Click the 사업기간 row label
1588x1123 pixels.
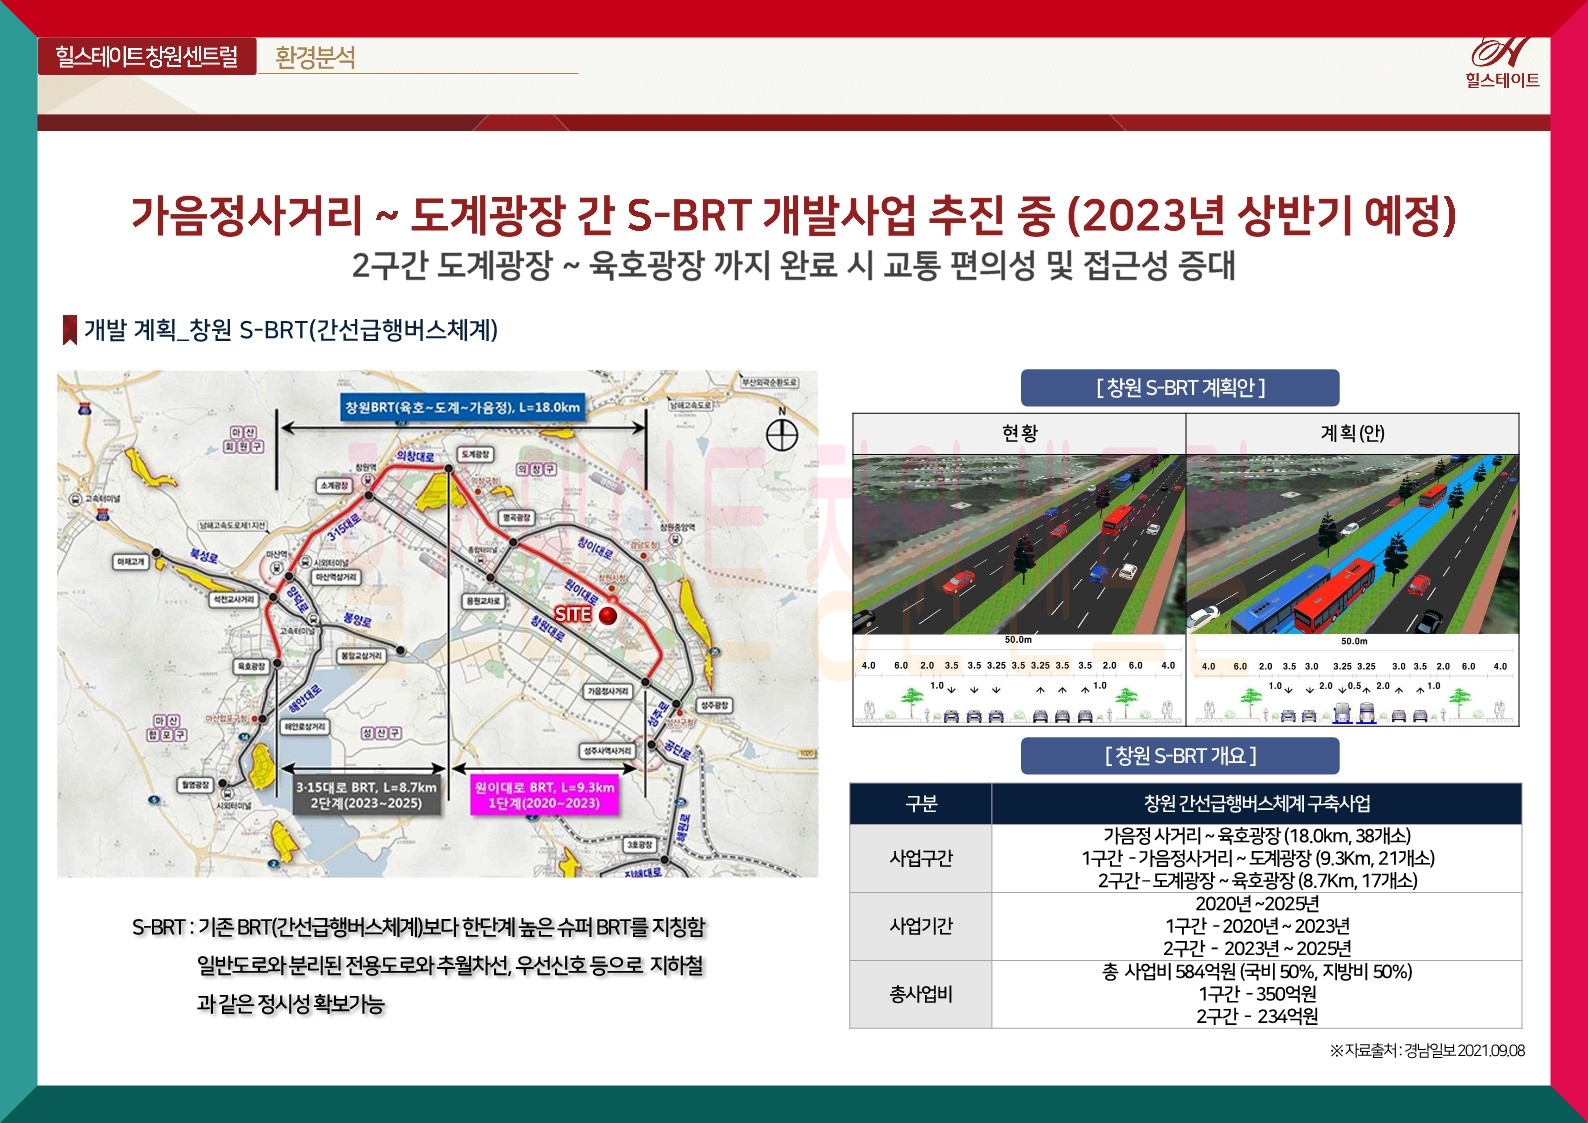point(921,926)
